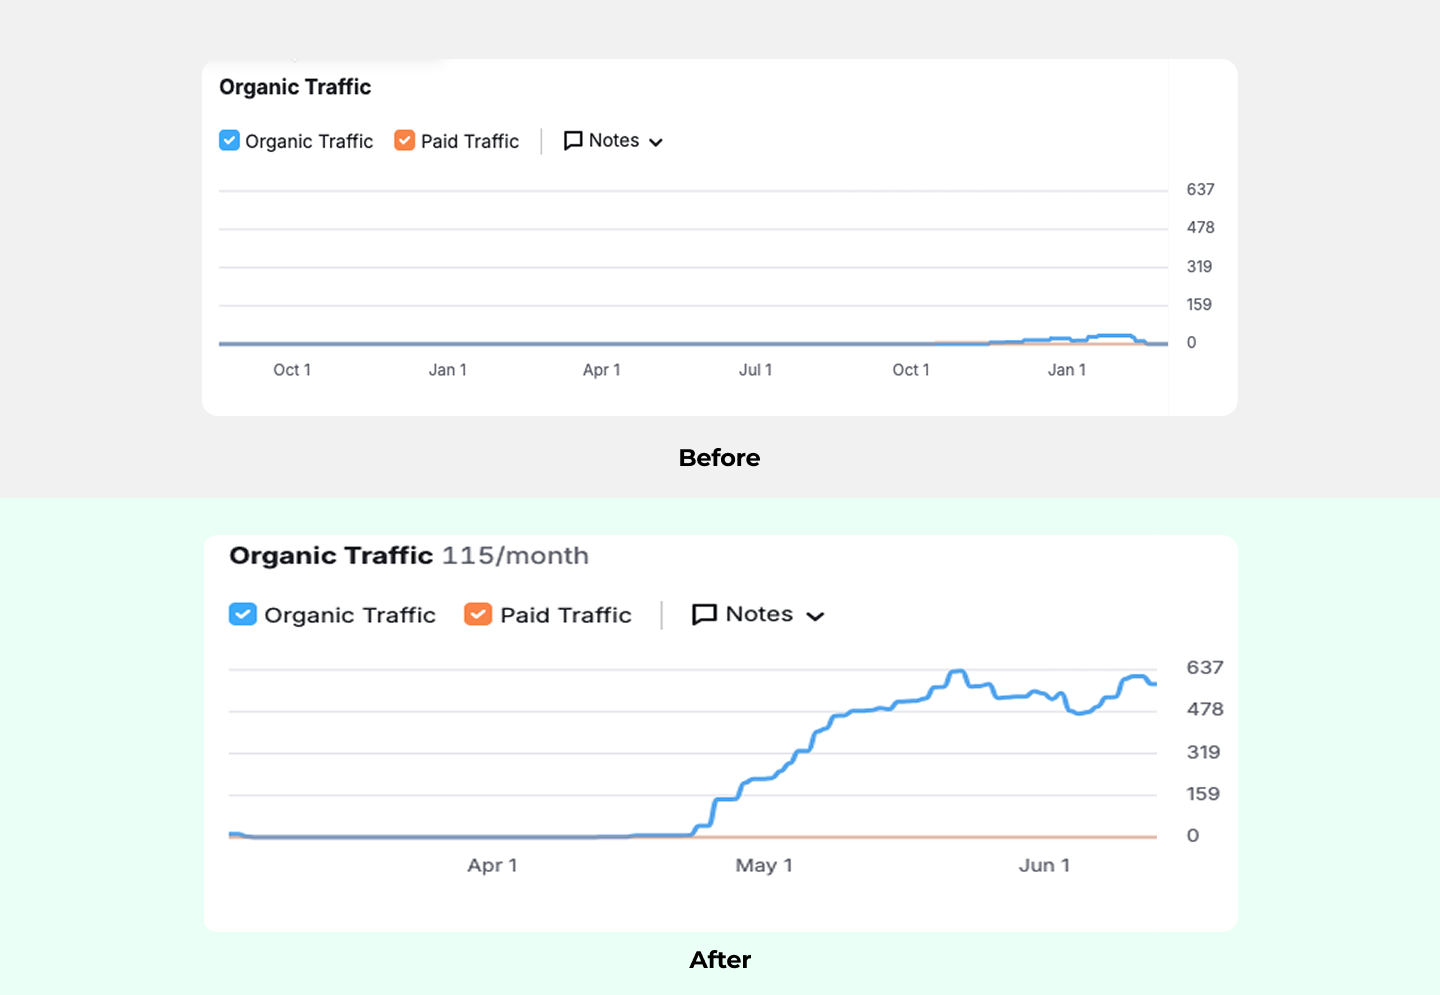The image size is (1440, 995).
Task: Click the 0 baseline value on the Before chart
Action: point(1191,342)
